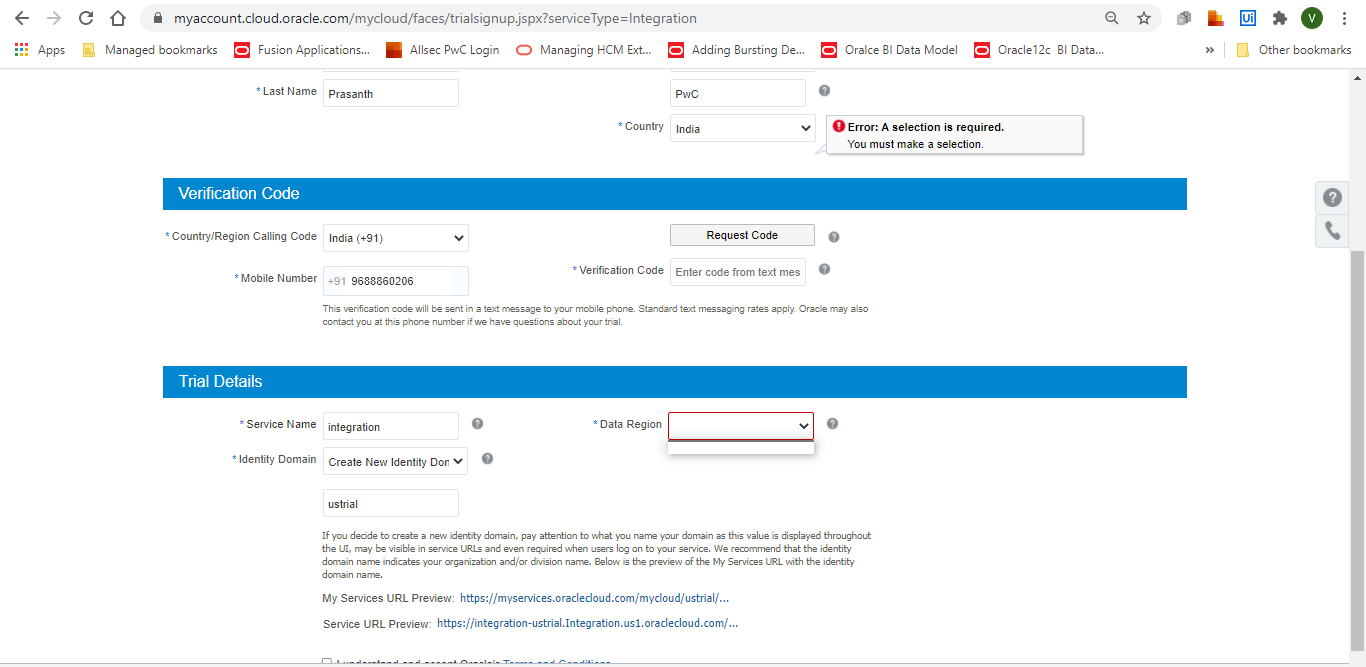Click the help icon beside Data Region
Screen dimensions: 1366x667
832,423
